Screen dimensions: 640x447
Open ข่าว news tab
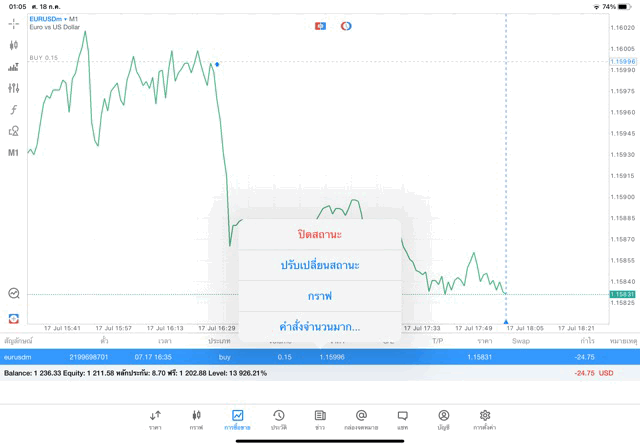click(320, 419)
